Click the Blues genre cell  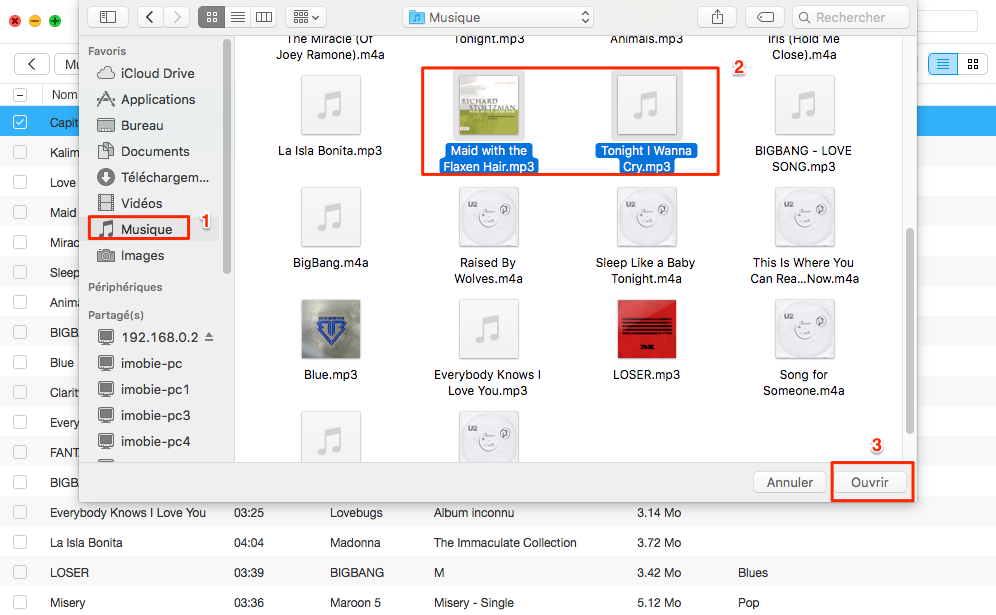coord(753,572)
